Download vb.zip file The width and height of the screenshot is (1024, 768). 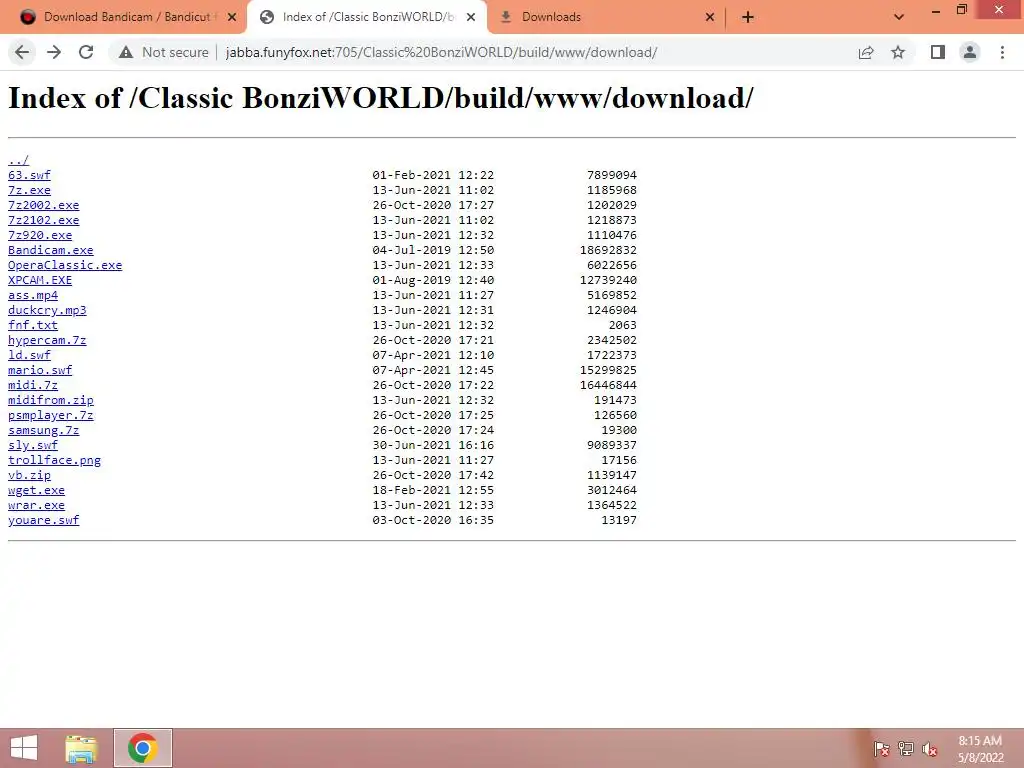(x=29, y=475)
